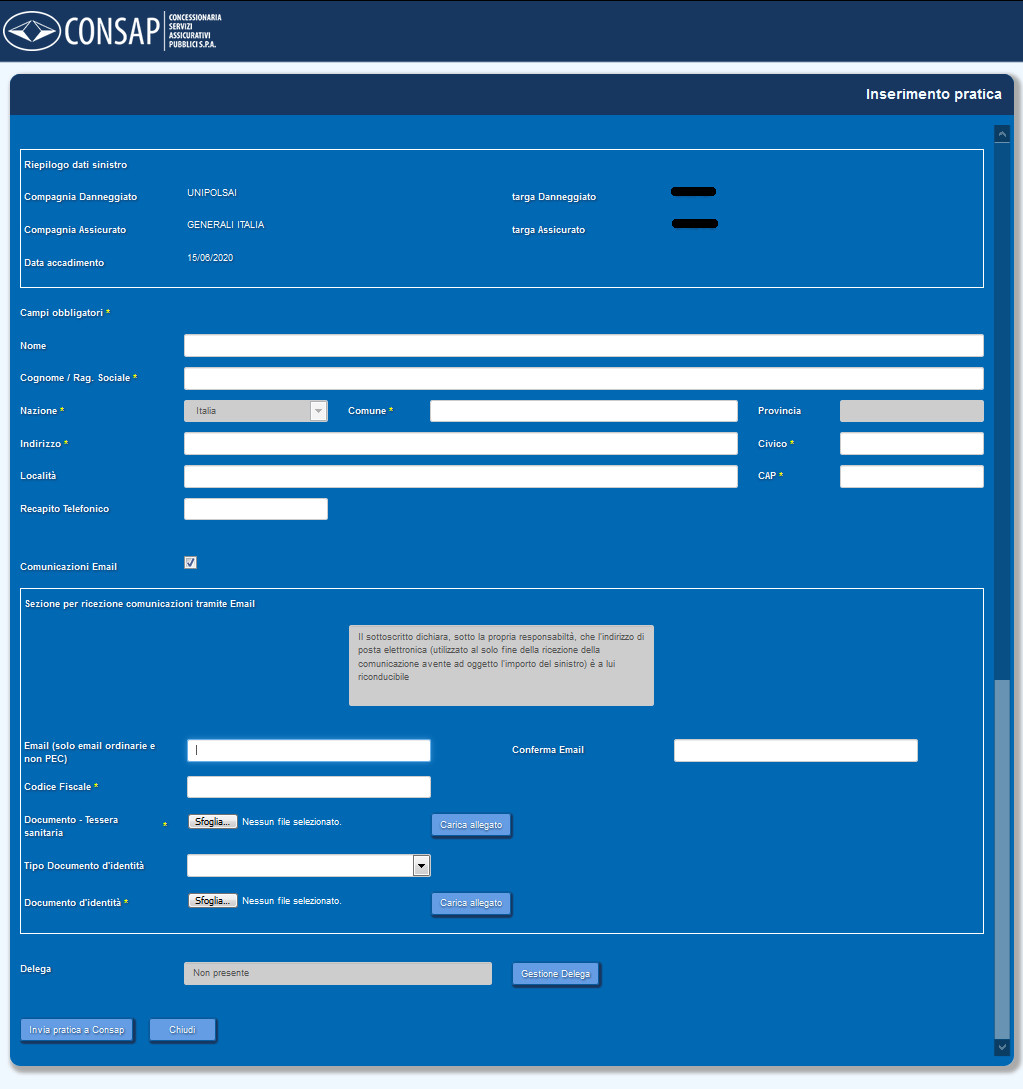Click the 'GENERALI ITALIA' value
This screenshot has width=1023, height=1089.
click(226, 224)
